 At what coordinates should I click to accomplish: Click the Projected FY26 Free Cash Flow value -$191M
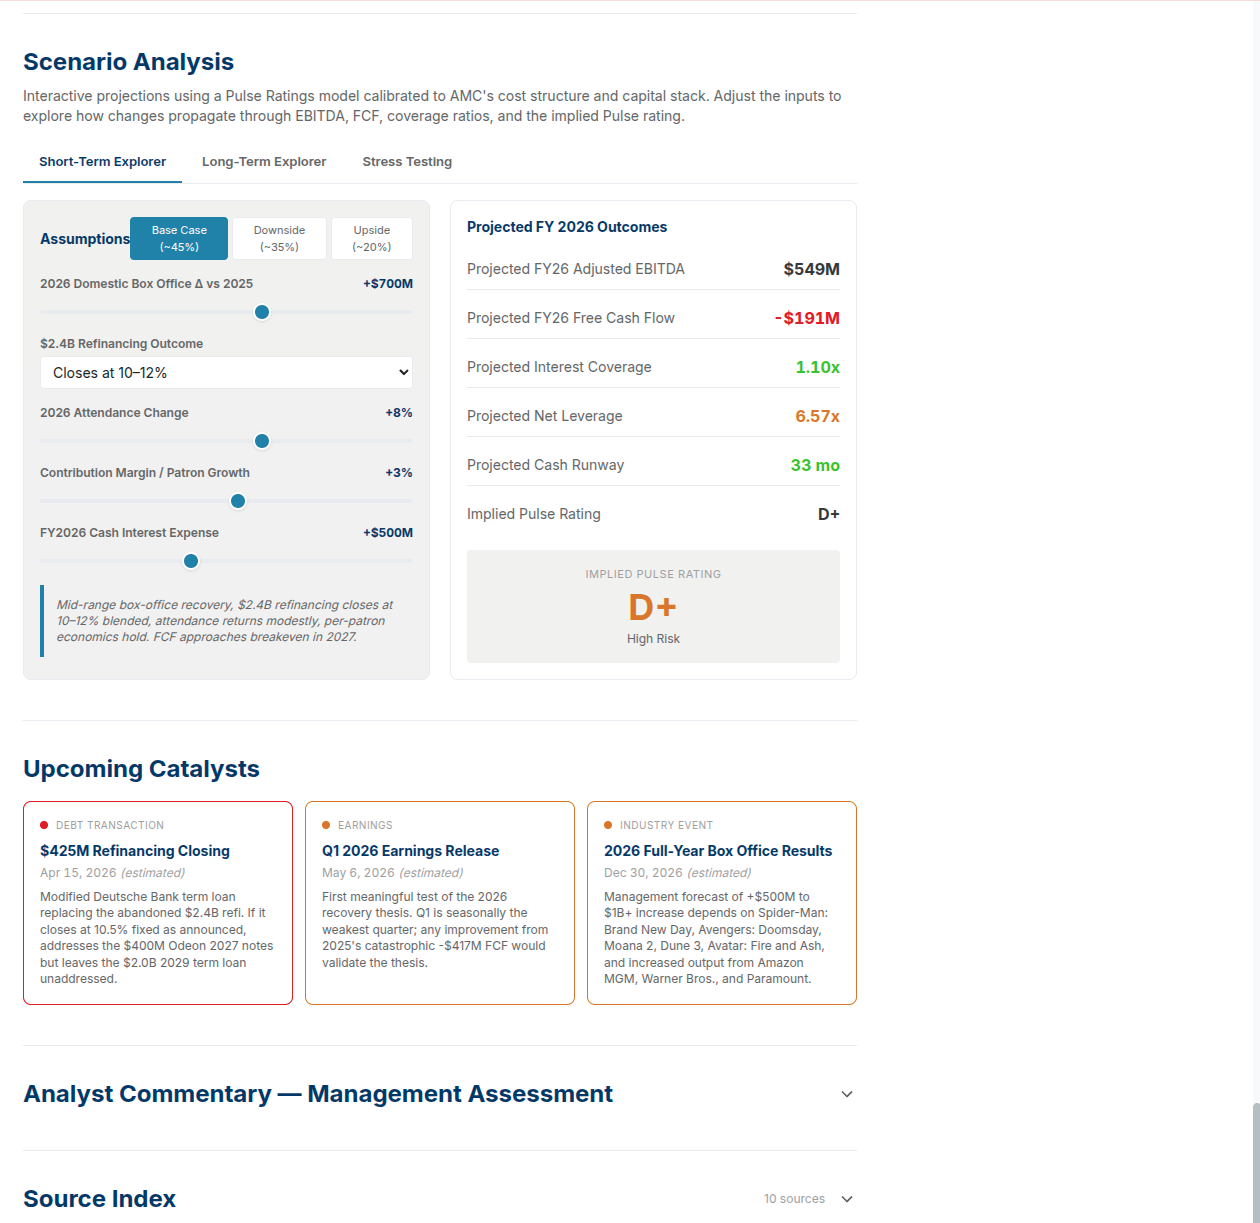tap(807, 318)
